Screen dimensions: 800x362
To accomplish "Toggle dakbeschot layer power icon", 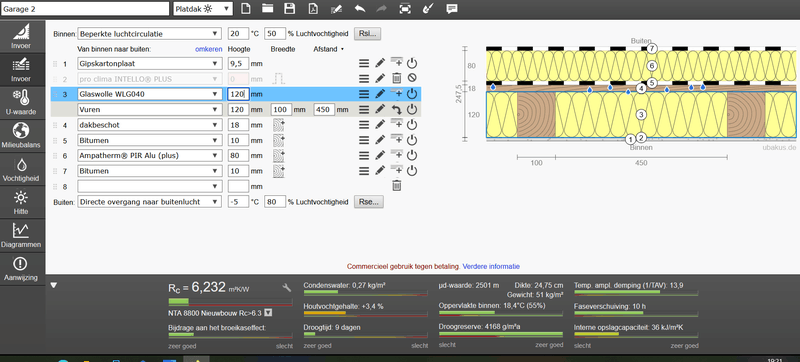I will [412, 125].
